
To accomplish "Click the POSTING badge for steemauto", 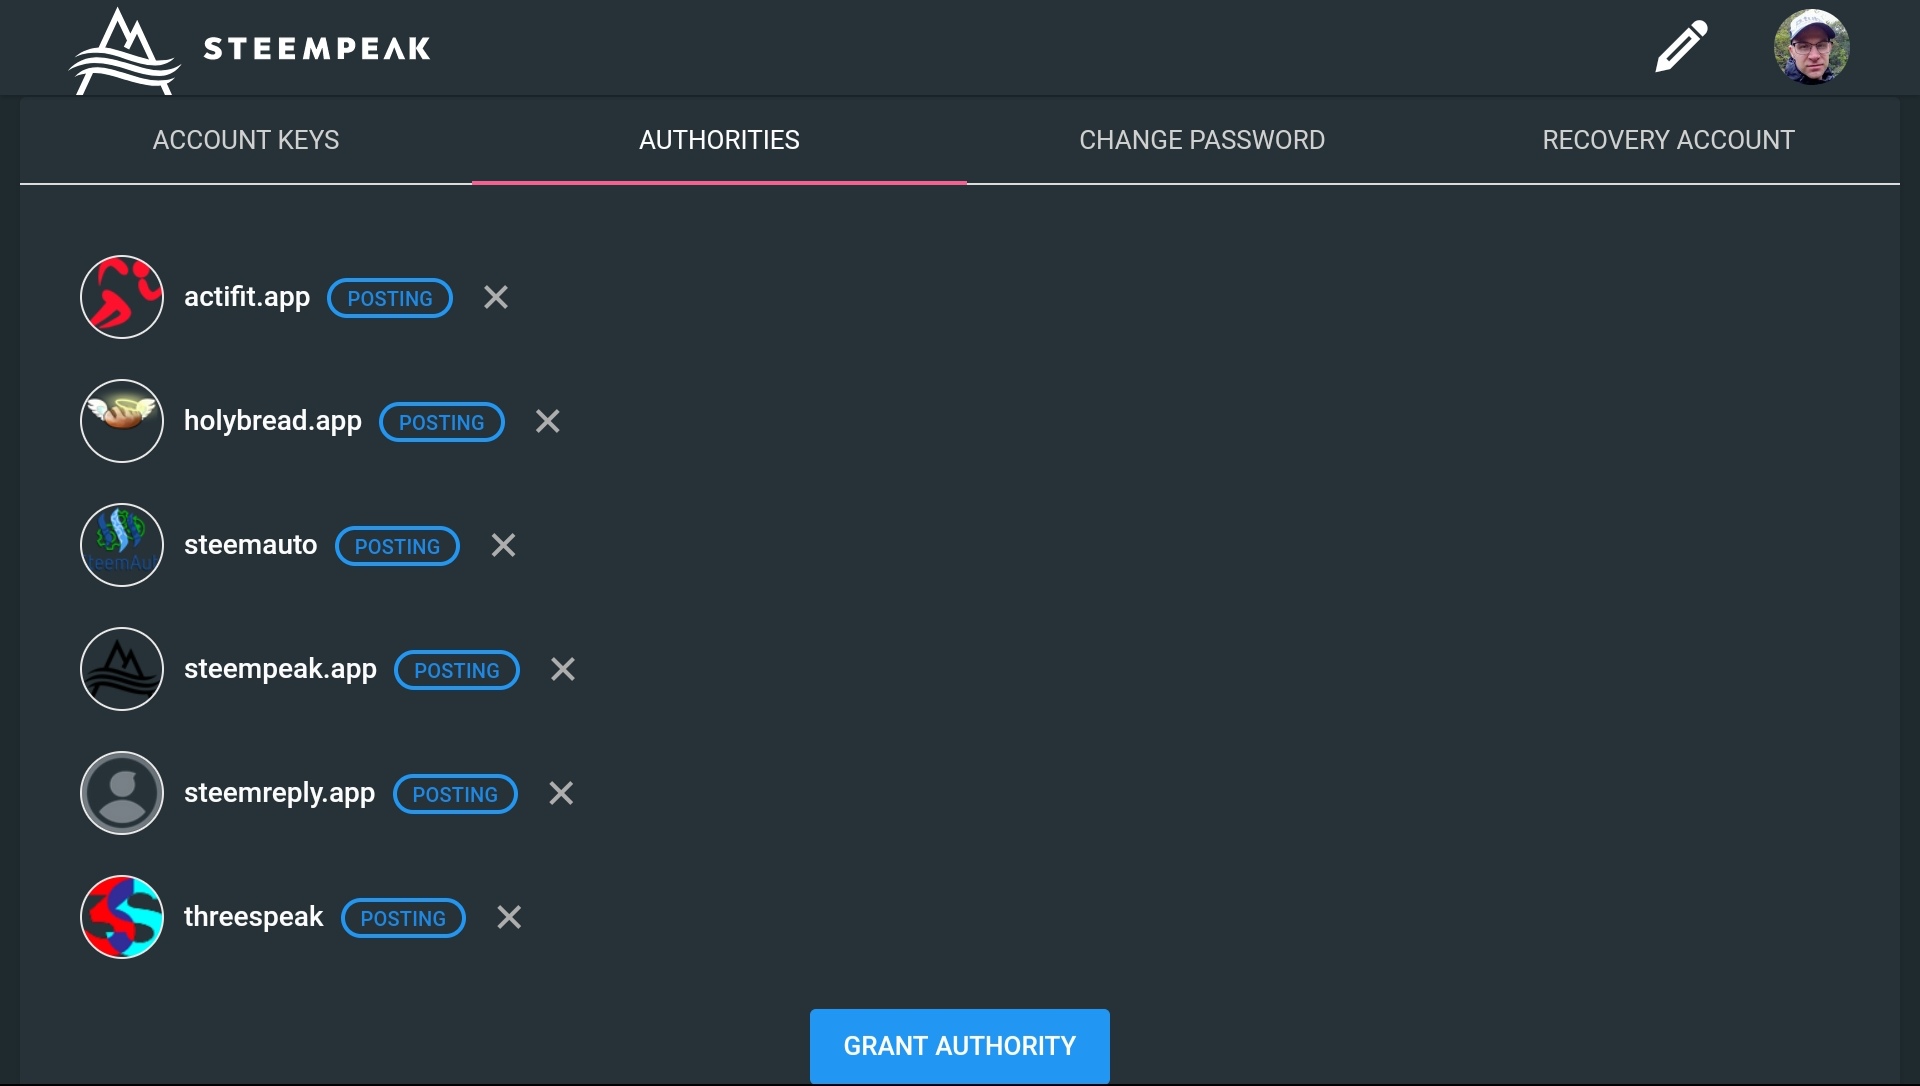I will (397, 546).
